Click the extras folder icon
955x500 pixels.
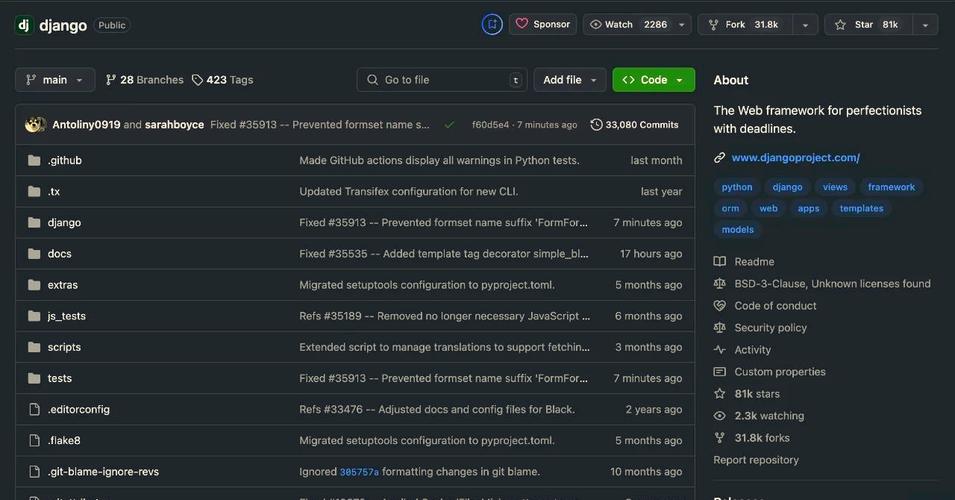(x=35, y=284)
